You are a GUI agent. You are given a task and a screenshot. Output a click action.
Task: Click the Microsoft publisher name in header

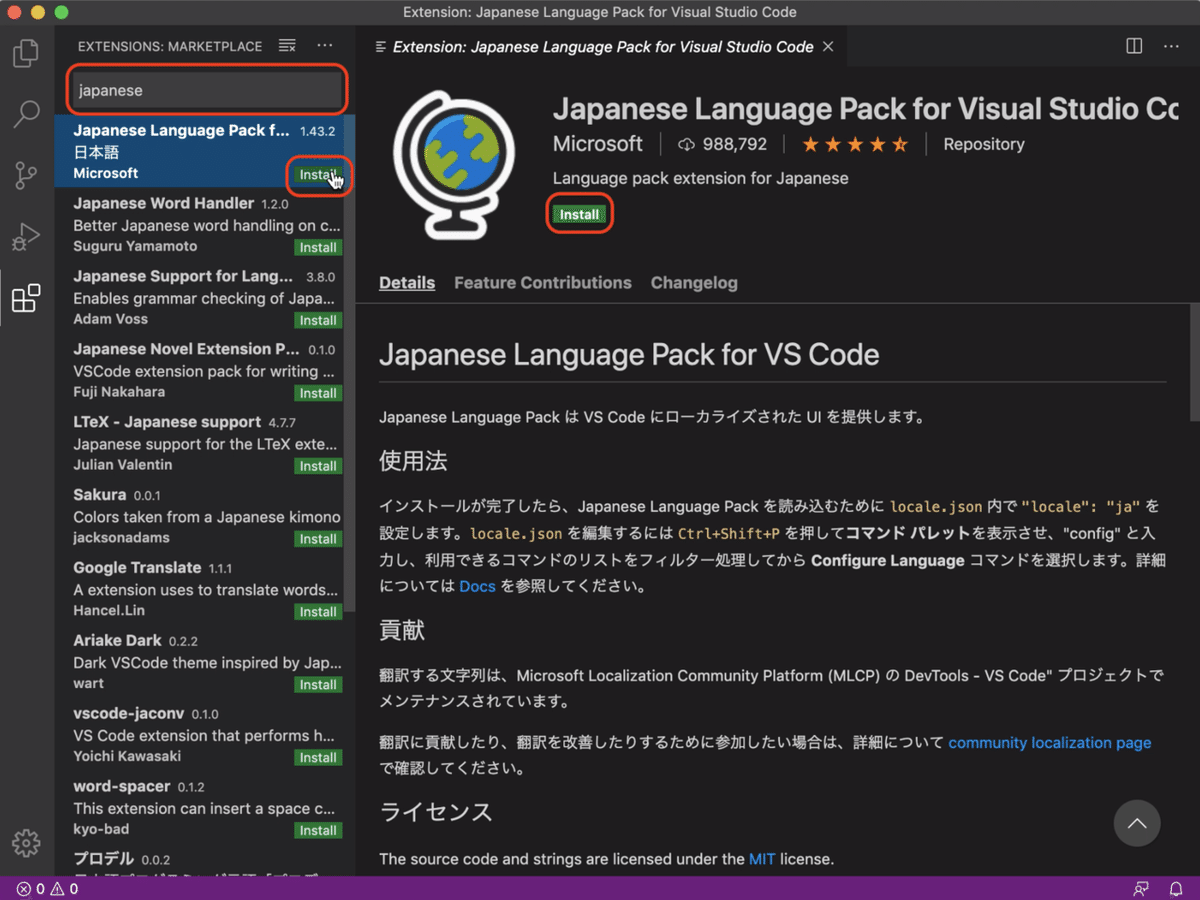click(x=598, y=144)
